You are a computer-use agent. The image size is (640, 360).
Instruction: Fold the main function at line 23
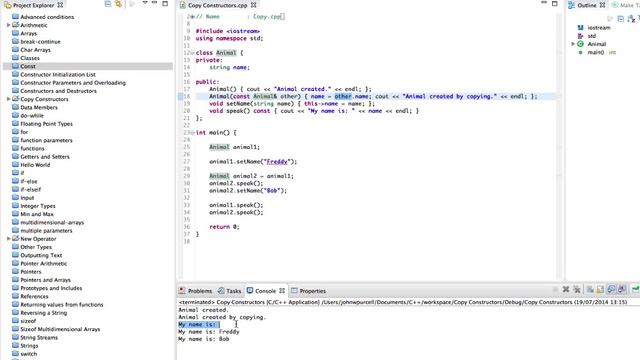193,133
